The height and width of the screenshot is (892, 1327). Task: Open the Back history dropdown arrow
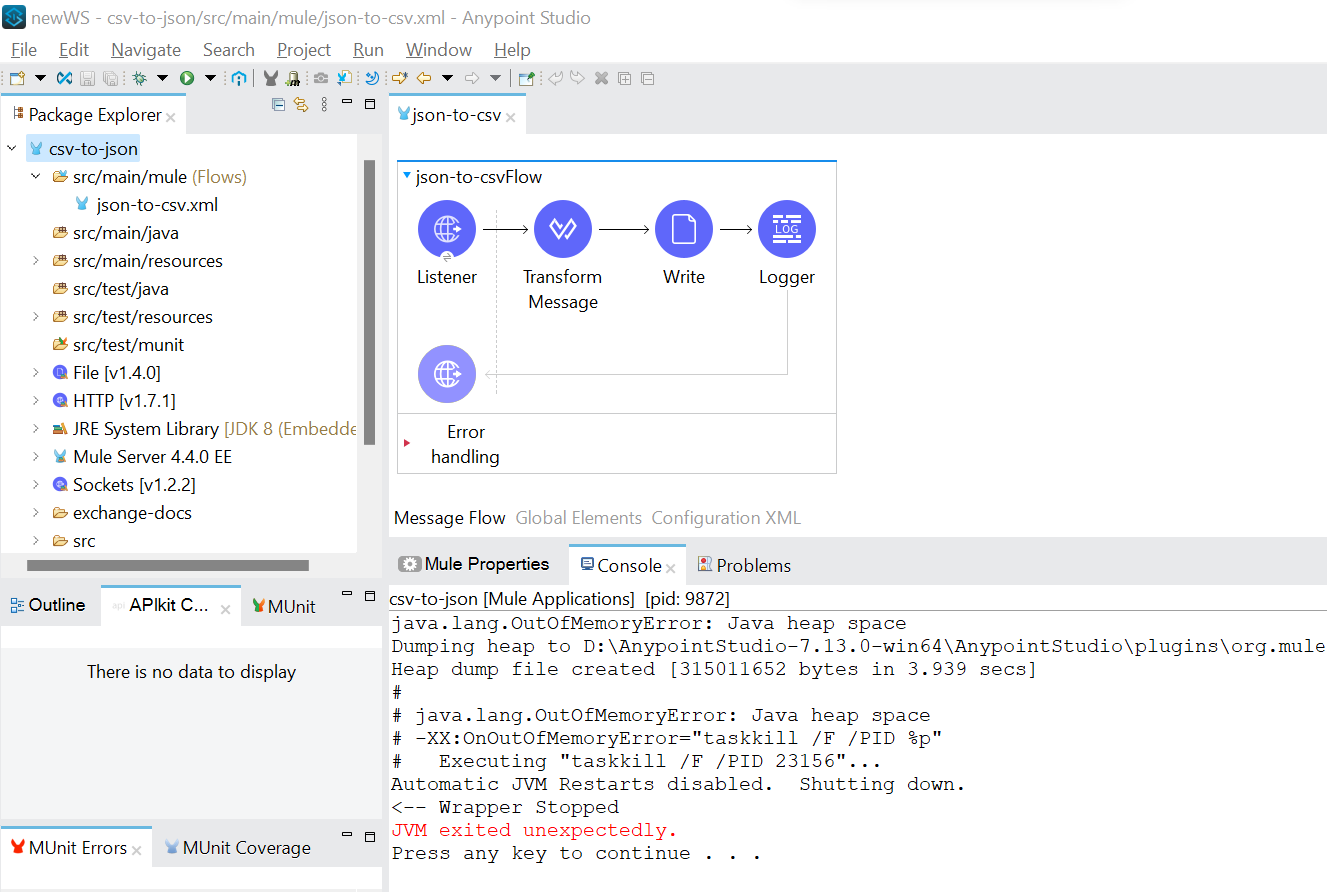pos(447,78)
